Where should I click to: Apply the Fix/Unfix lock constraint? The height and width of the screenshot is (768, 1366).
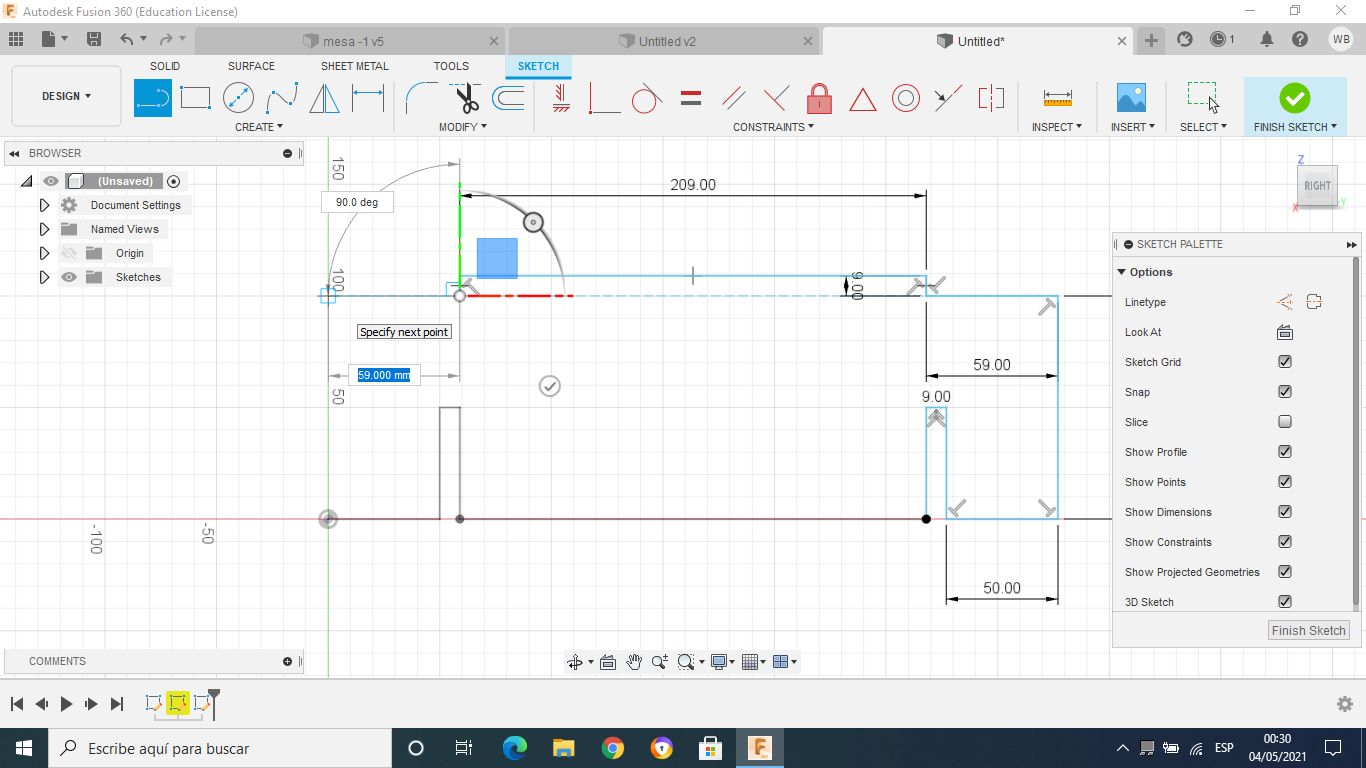(x=819, y=98)
